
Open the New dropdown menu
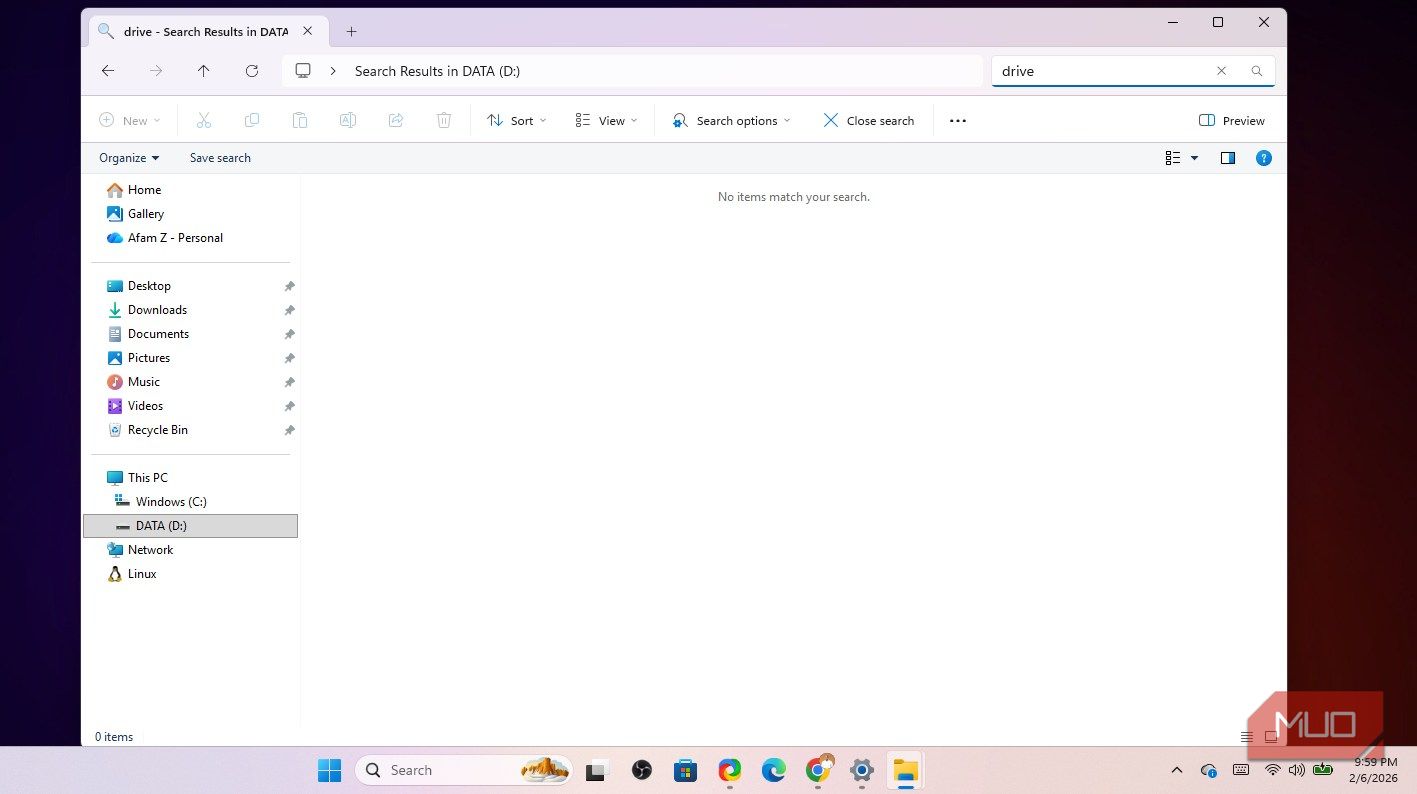pos(130,121)
